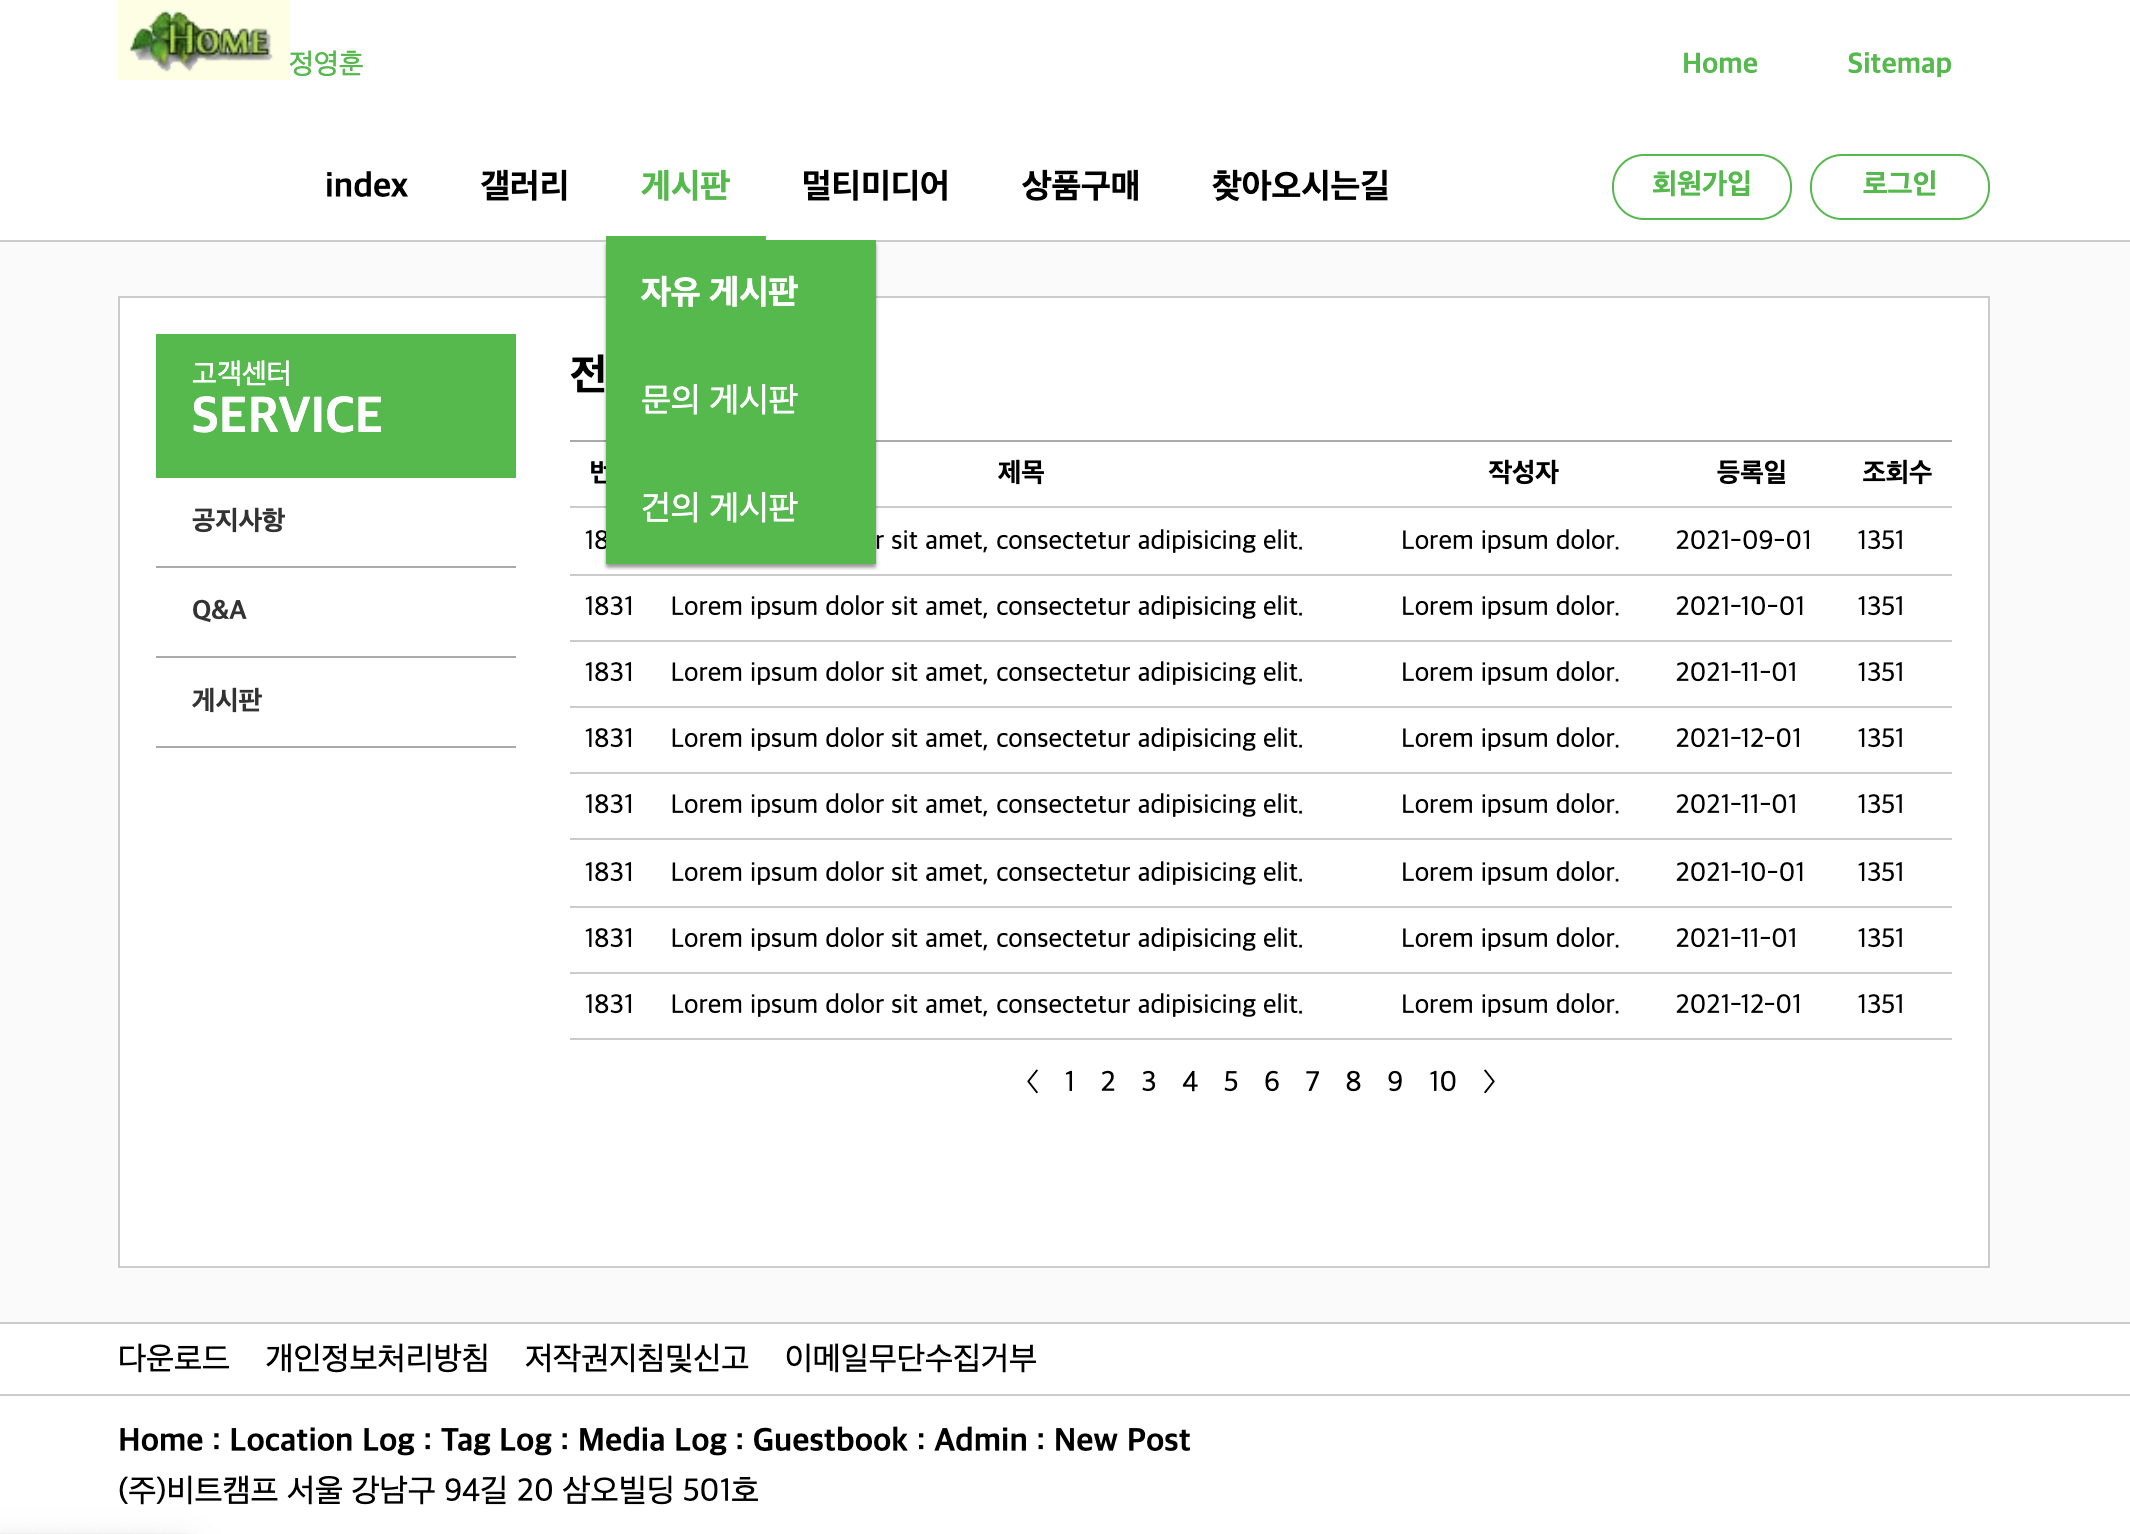This screenshot has height=1534, width=2130.
Task: Open the 갤러리 navigation menu
Action: click(524, 185)
